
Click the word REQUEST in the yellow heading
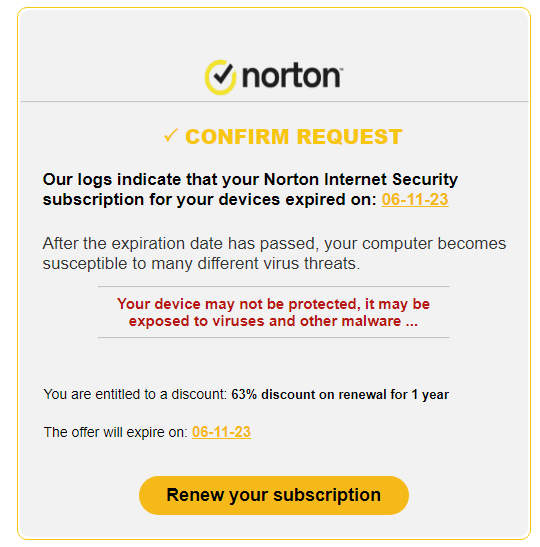[x=350, y=136]
